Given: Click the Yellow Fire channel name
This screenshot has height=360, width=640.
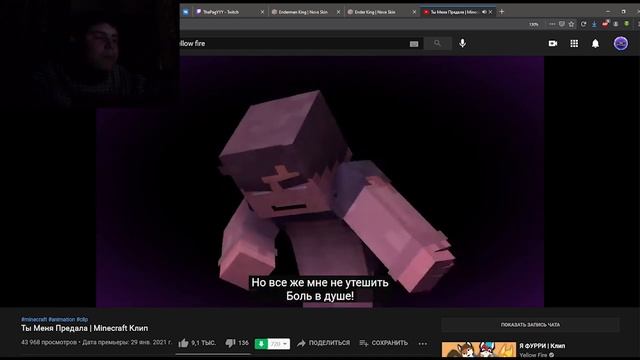Looking at the screenshot, I should [533, 355].
